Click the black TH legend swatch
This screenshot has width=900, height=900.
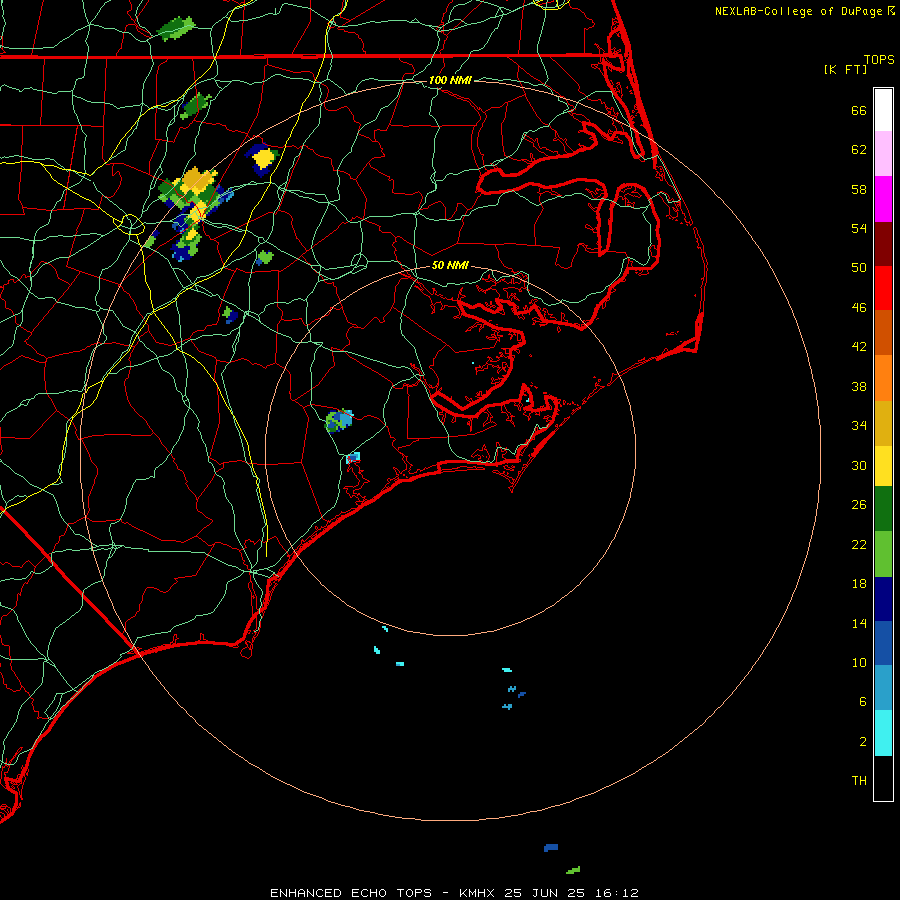tap(883, 778)
